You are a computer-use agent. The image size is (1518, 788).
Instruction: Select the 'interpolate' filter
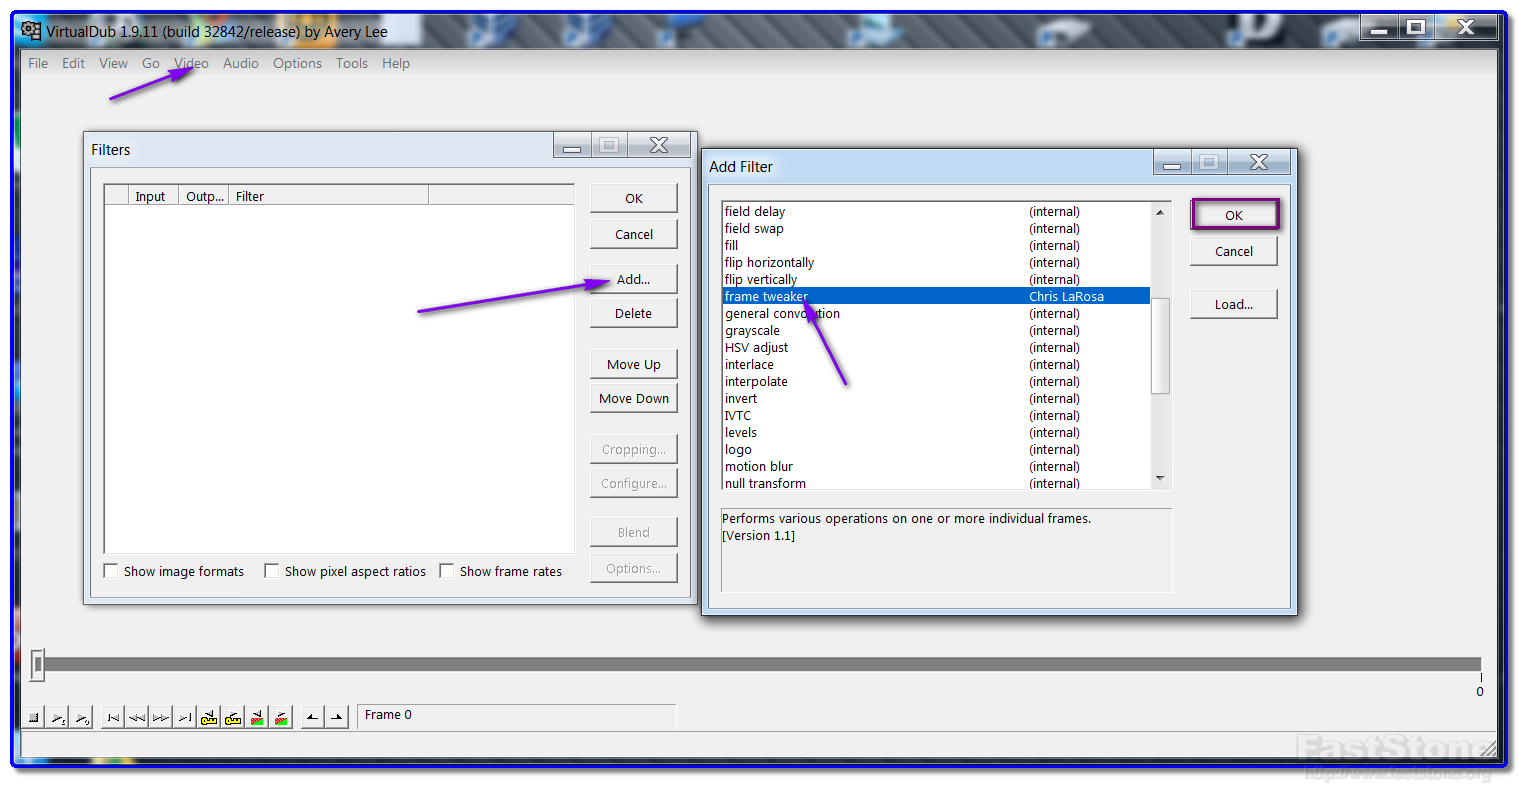pos(936,381)
